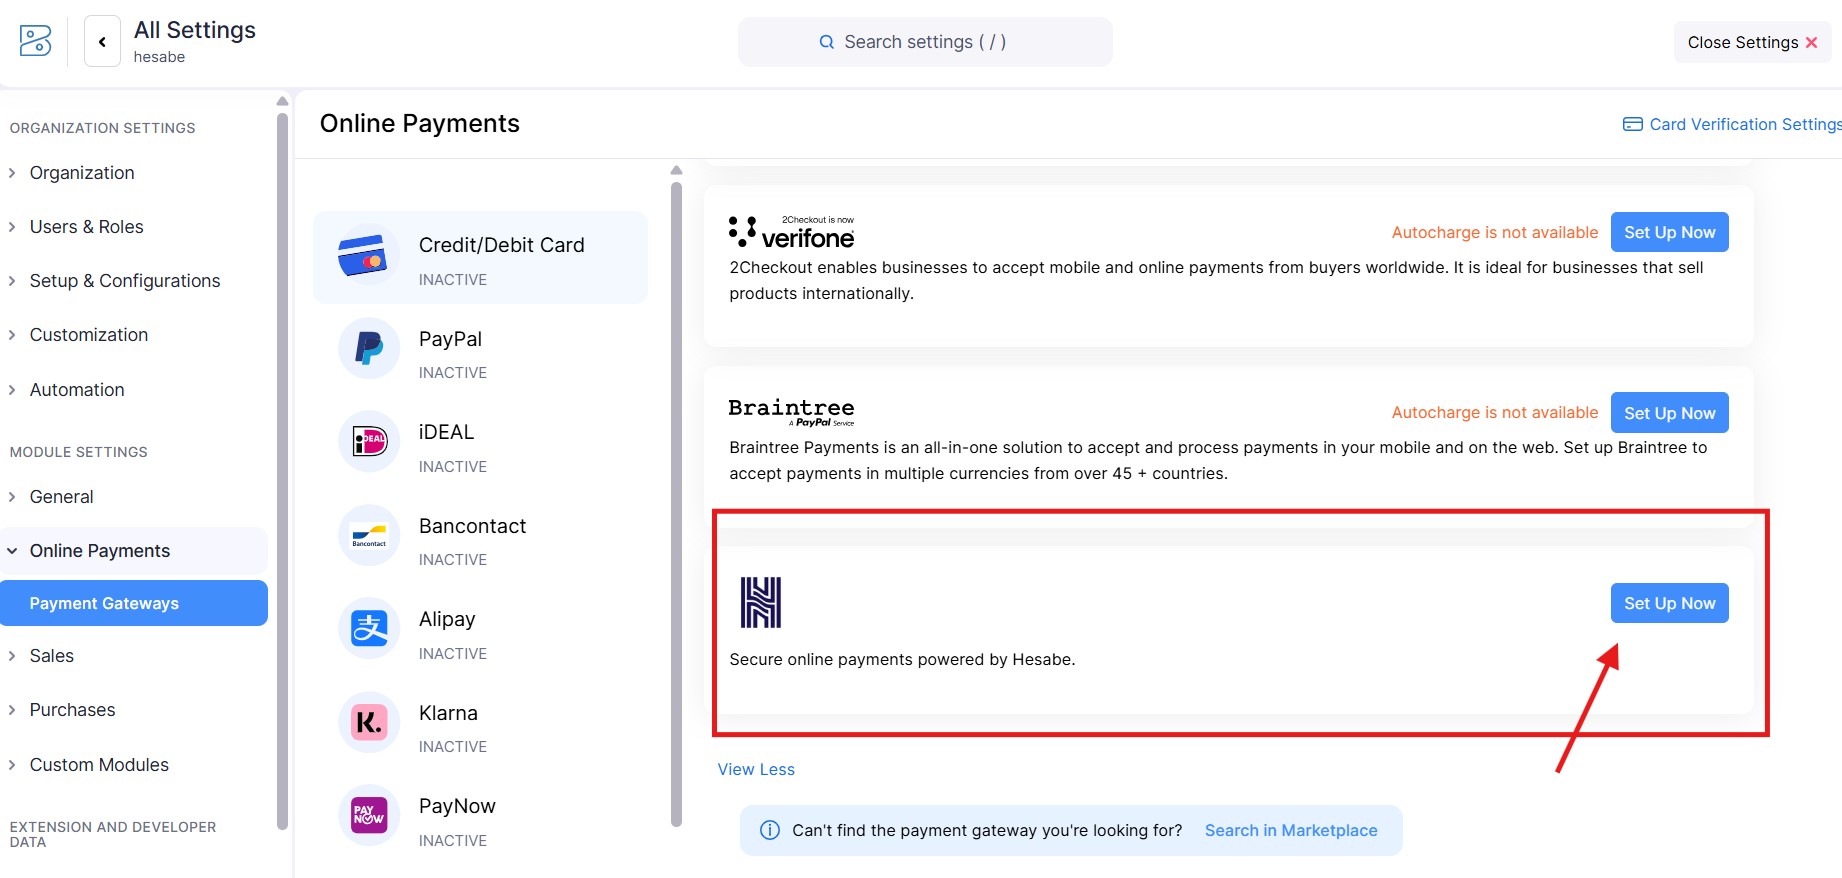
Task: Click the Credit/Debit Card icon
Action: click(362, 256)
